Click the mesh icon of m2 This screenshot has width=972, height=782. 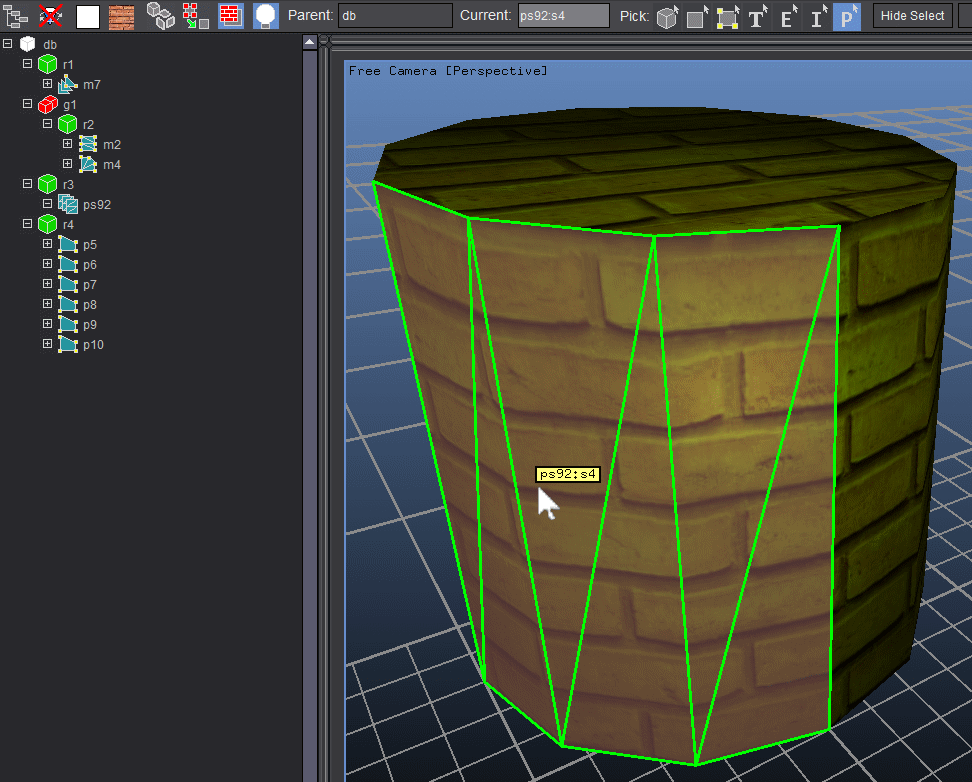point(88,144)
